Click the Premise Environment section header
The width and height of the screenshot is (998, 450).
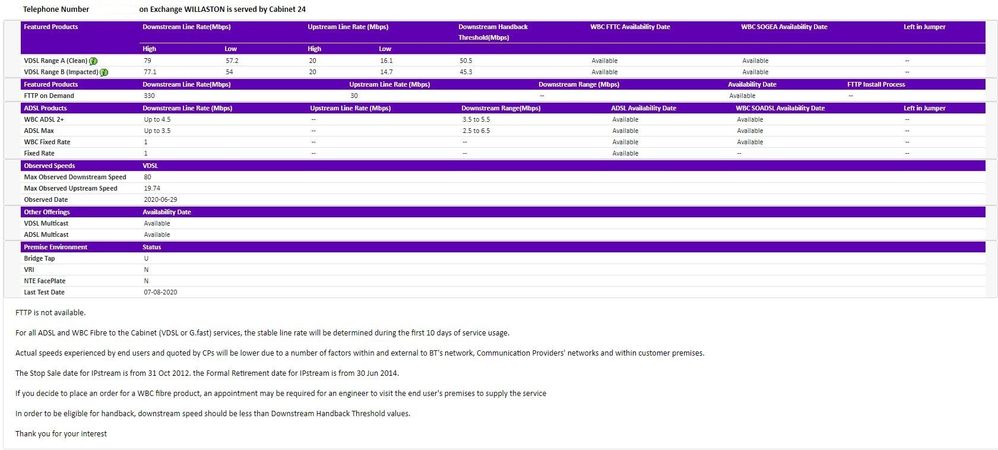pyautogui.click(x=55, y=247)
